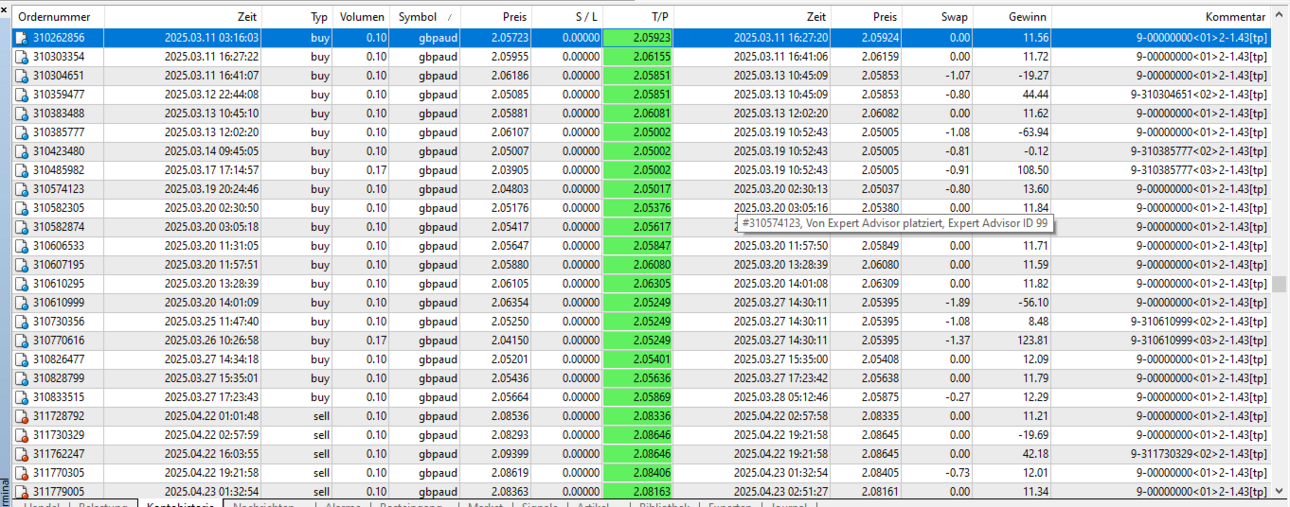
Task: Click the order icon of order 310304651
Action: point(21,76)
